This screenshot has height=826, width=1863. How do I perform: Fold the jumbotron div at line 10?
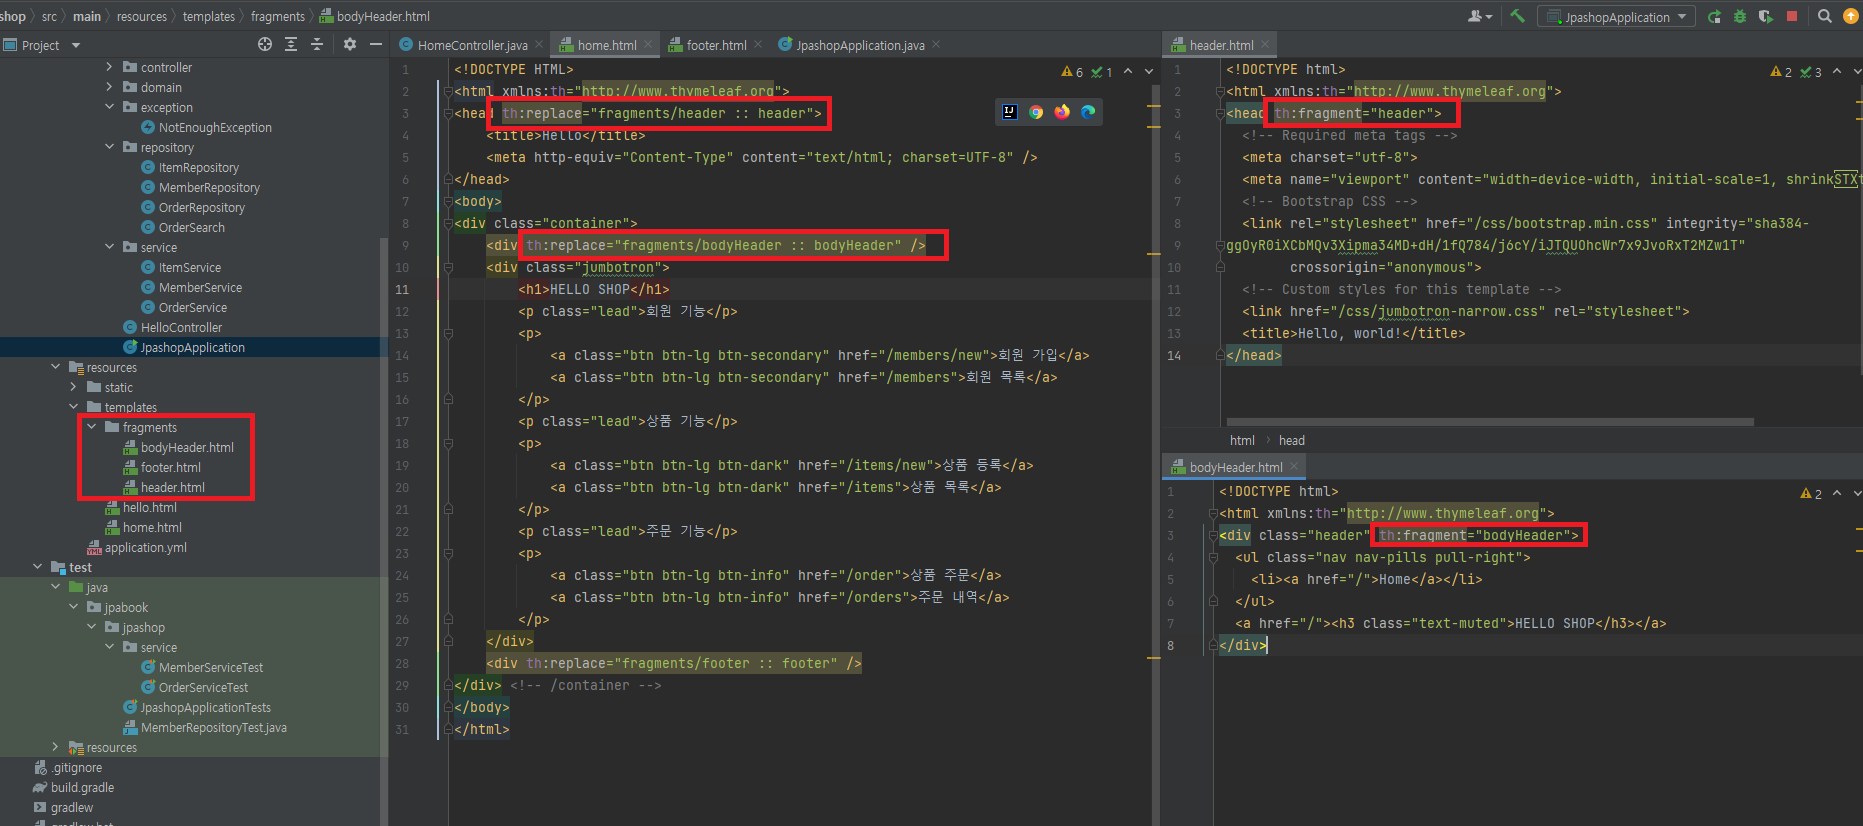point(448,267)
